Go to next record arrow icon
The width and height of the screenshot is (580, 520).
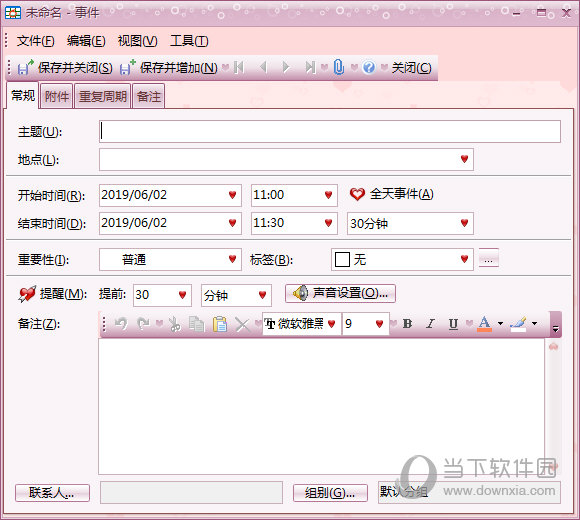286,67
